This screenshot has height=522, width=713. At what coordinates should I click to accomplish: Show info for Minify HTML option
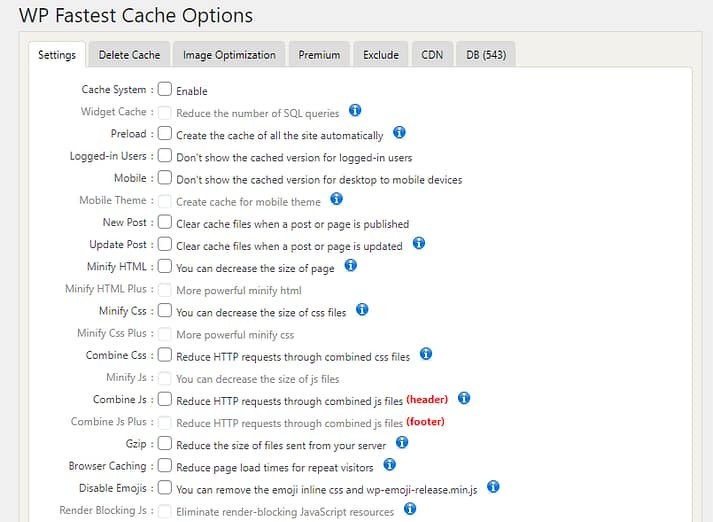(x=350, y=266)
